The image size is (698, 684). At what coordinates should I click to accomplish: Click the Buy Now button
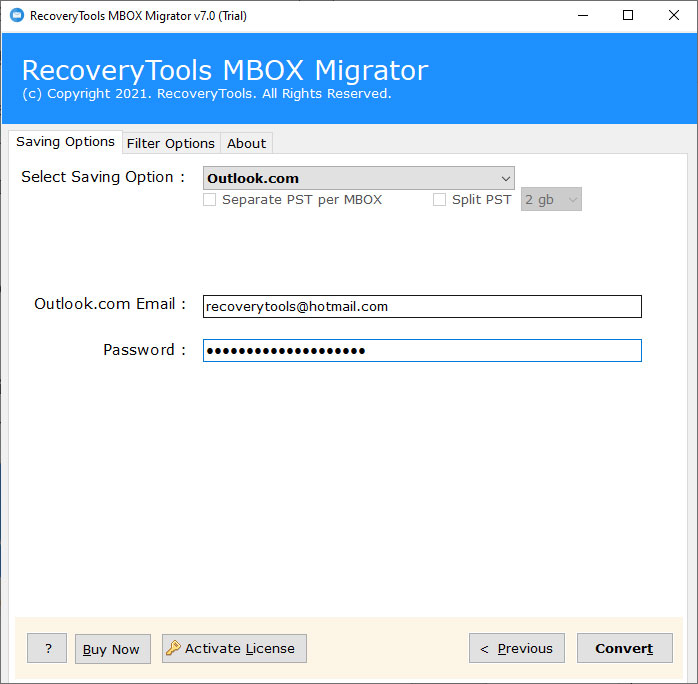pos(113,649)
